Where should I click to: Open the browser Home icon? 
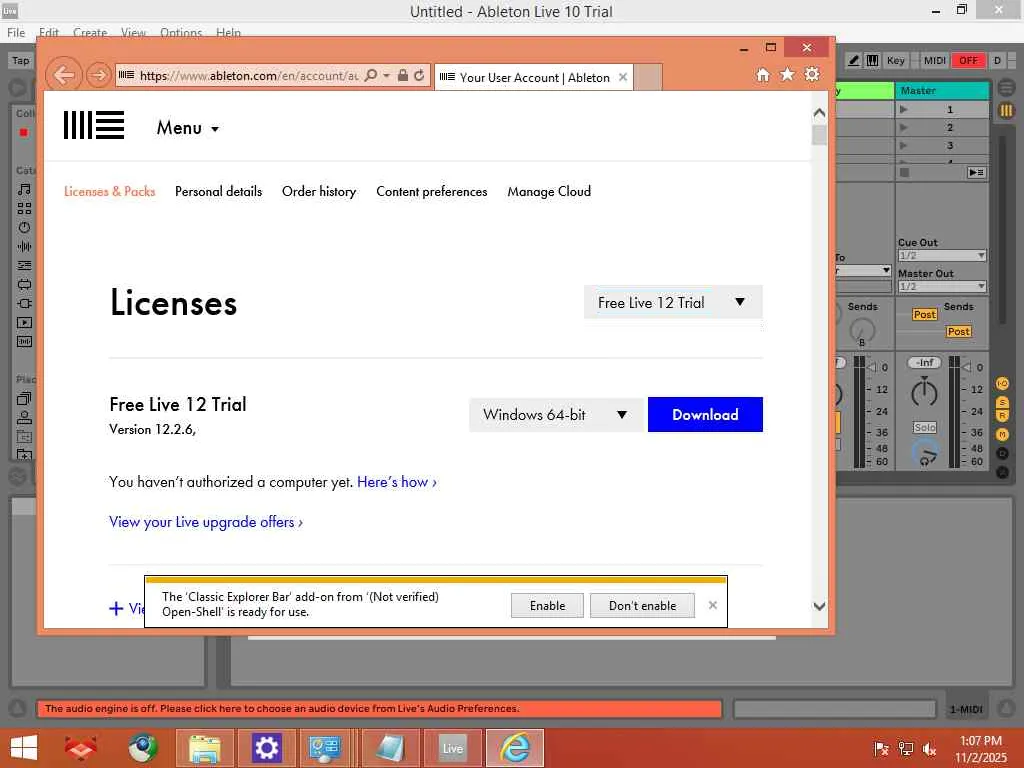tap(763, 74)
